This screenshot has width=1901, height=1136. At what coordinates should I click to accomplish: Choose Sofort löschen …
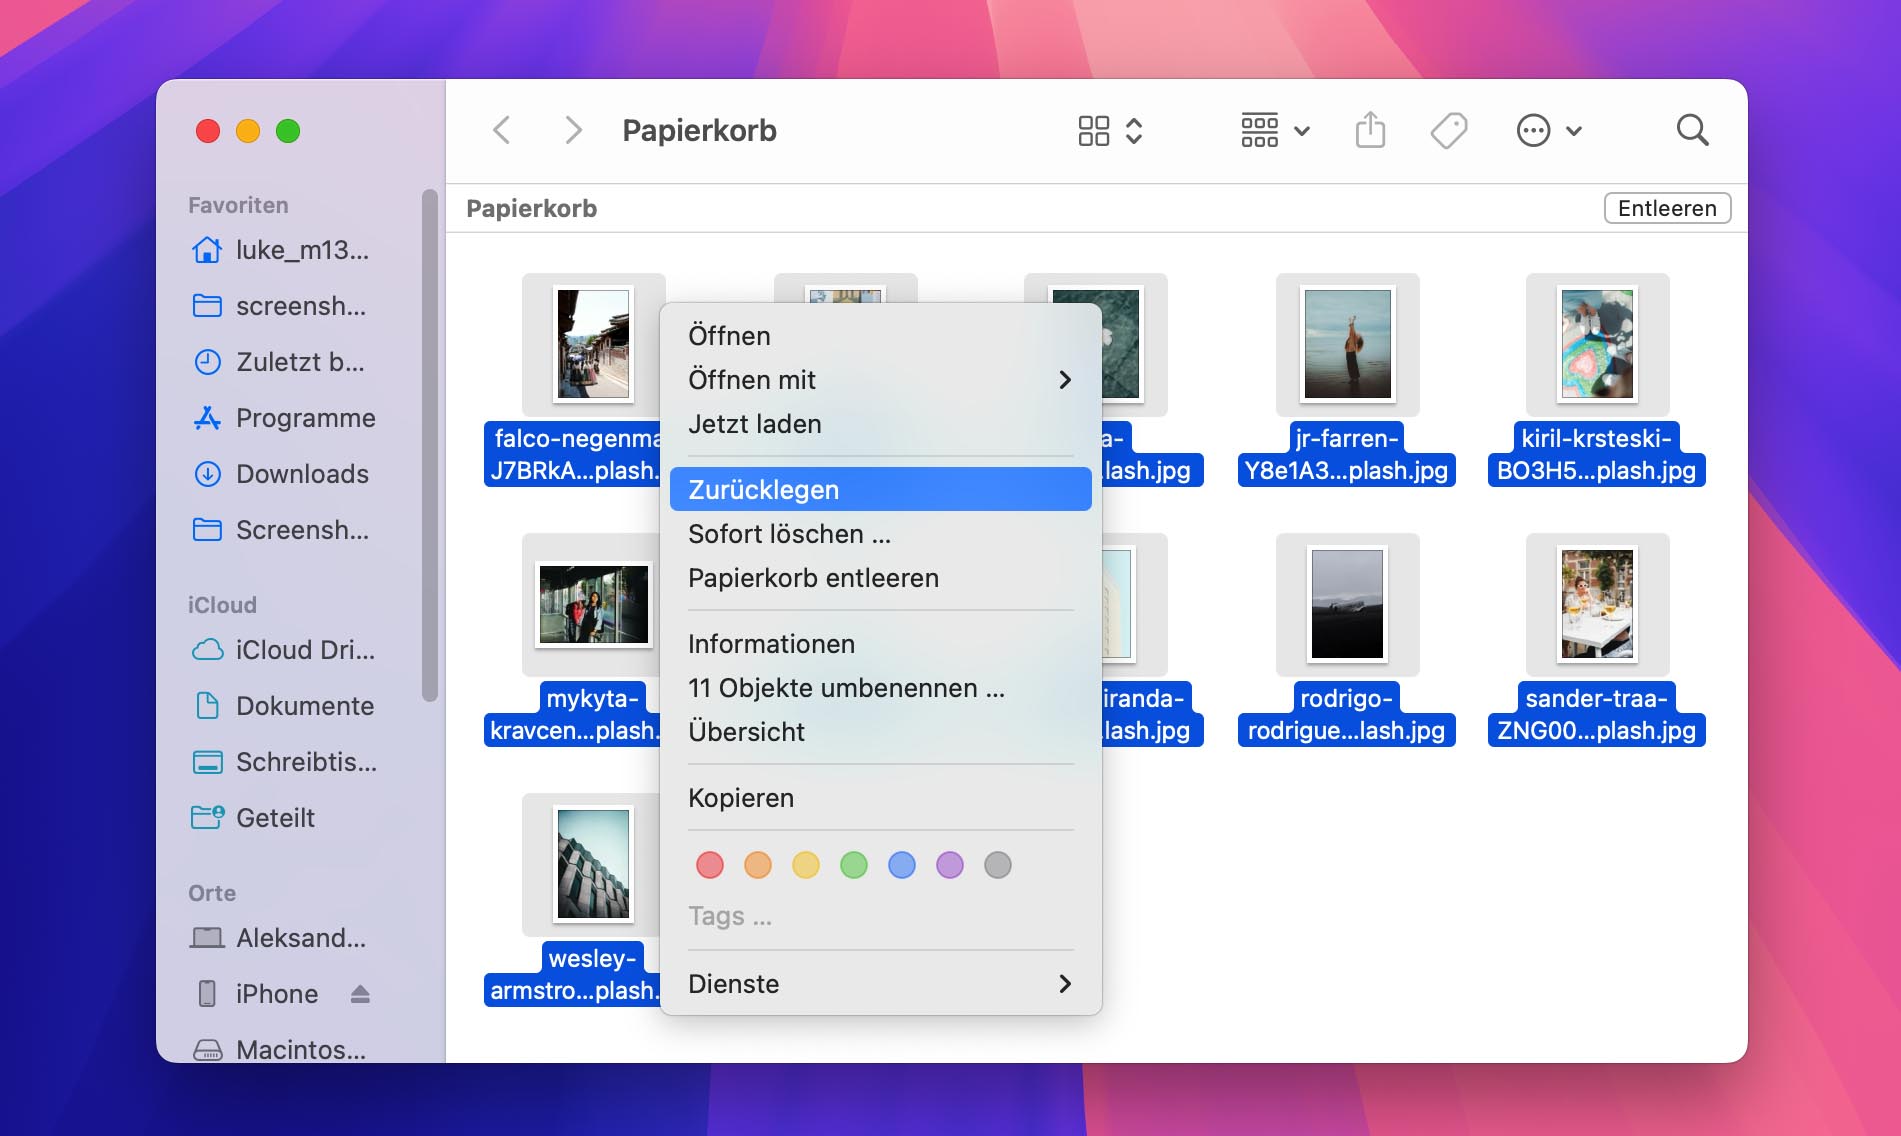tap(880, 534)
